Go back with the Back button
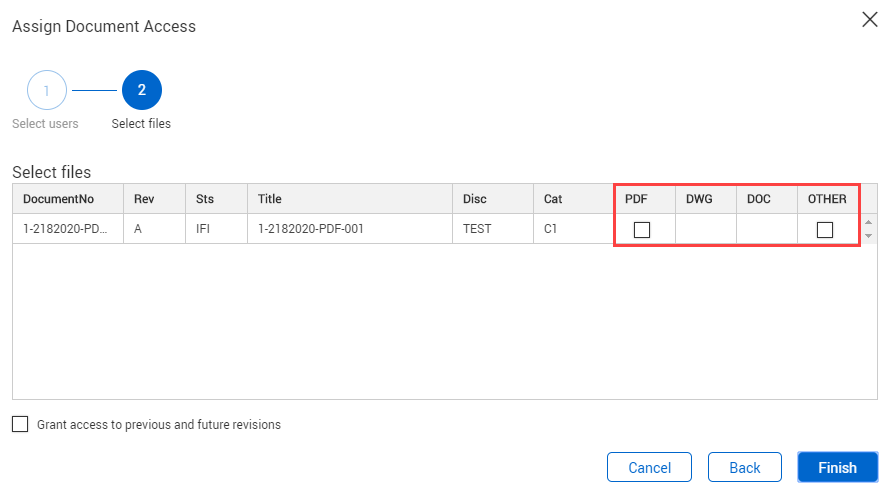Viewport: 893px width, 495px height. click(x=744, y=467)
